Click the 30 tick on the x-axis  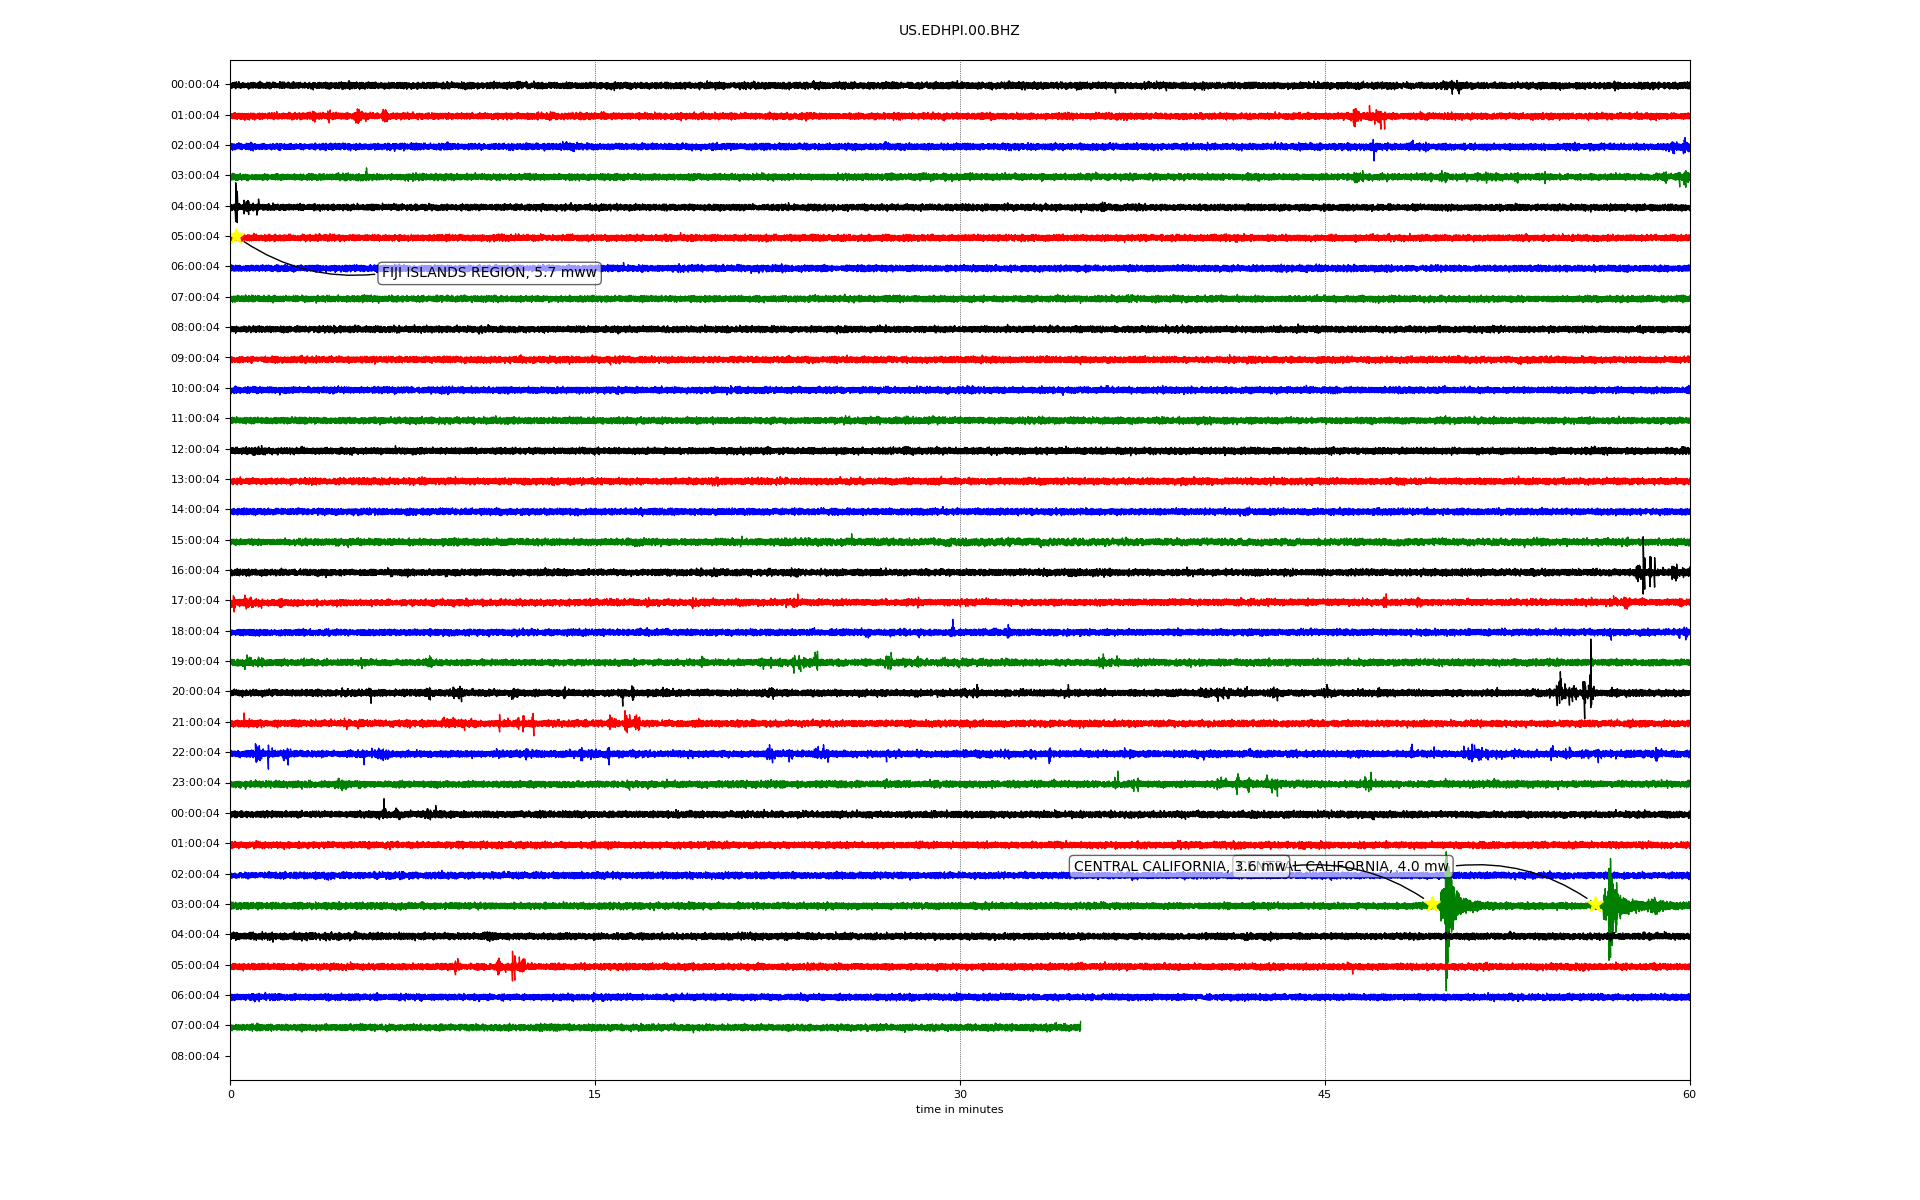(x=960, y=1094)
